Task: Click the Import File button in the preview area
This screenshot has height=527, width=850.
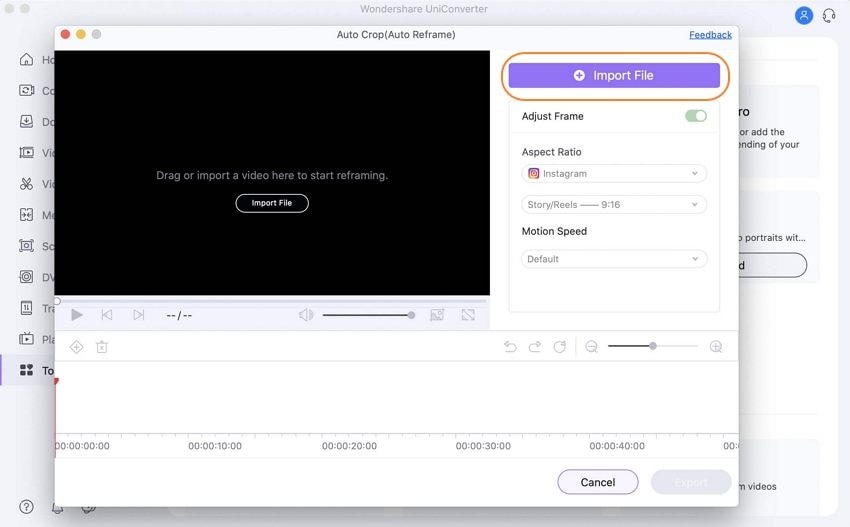Action: point(272,203)
